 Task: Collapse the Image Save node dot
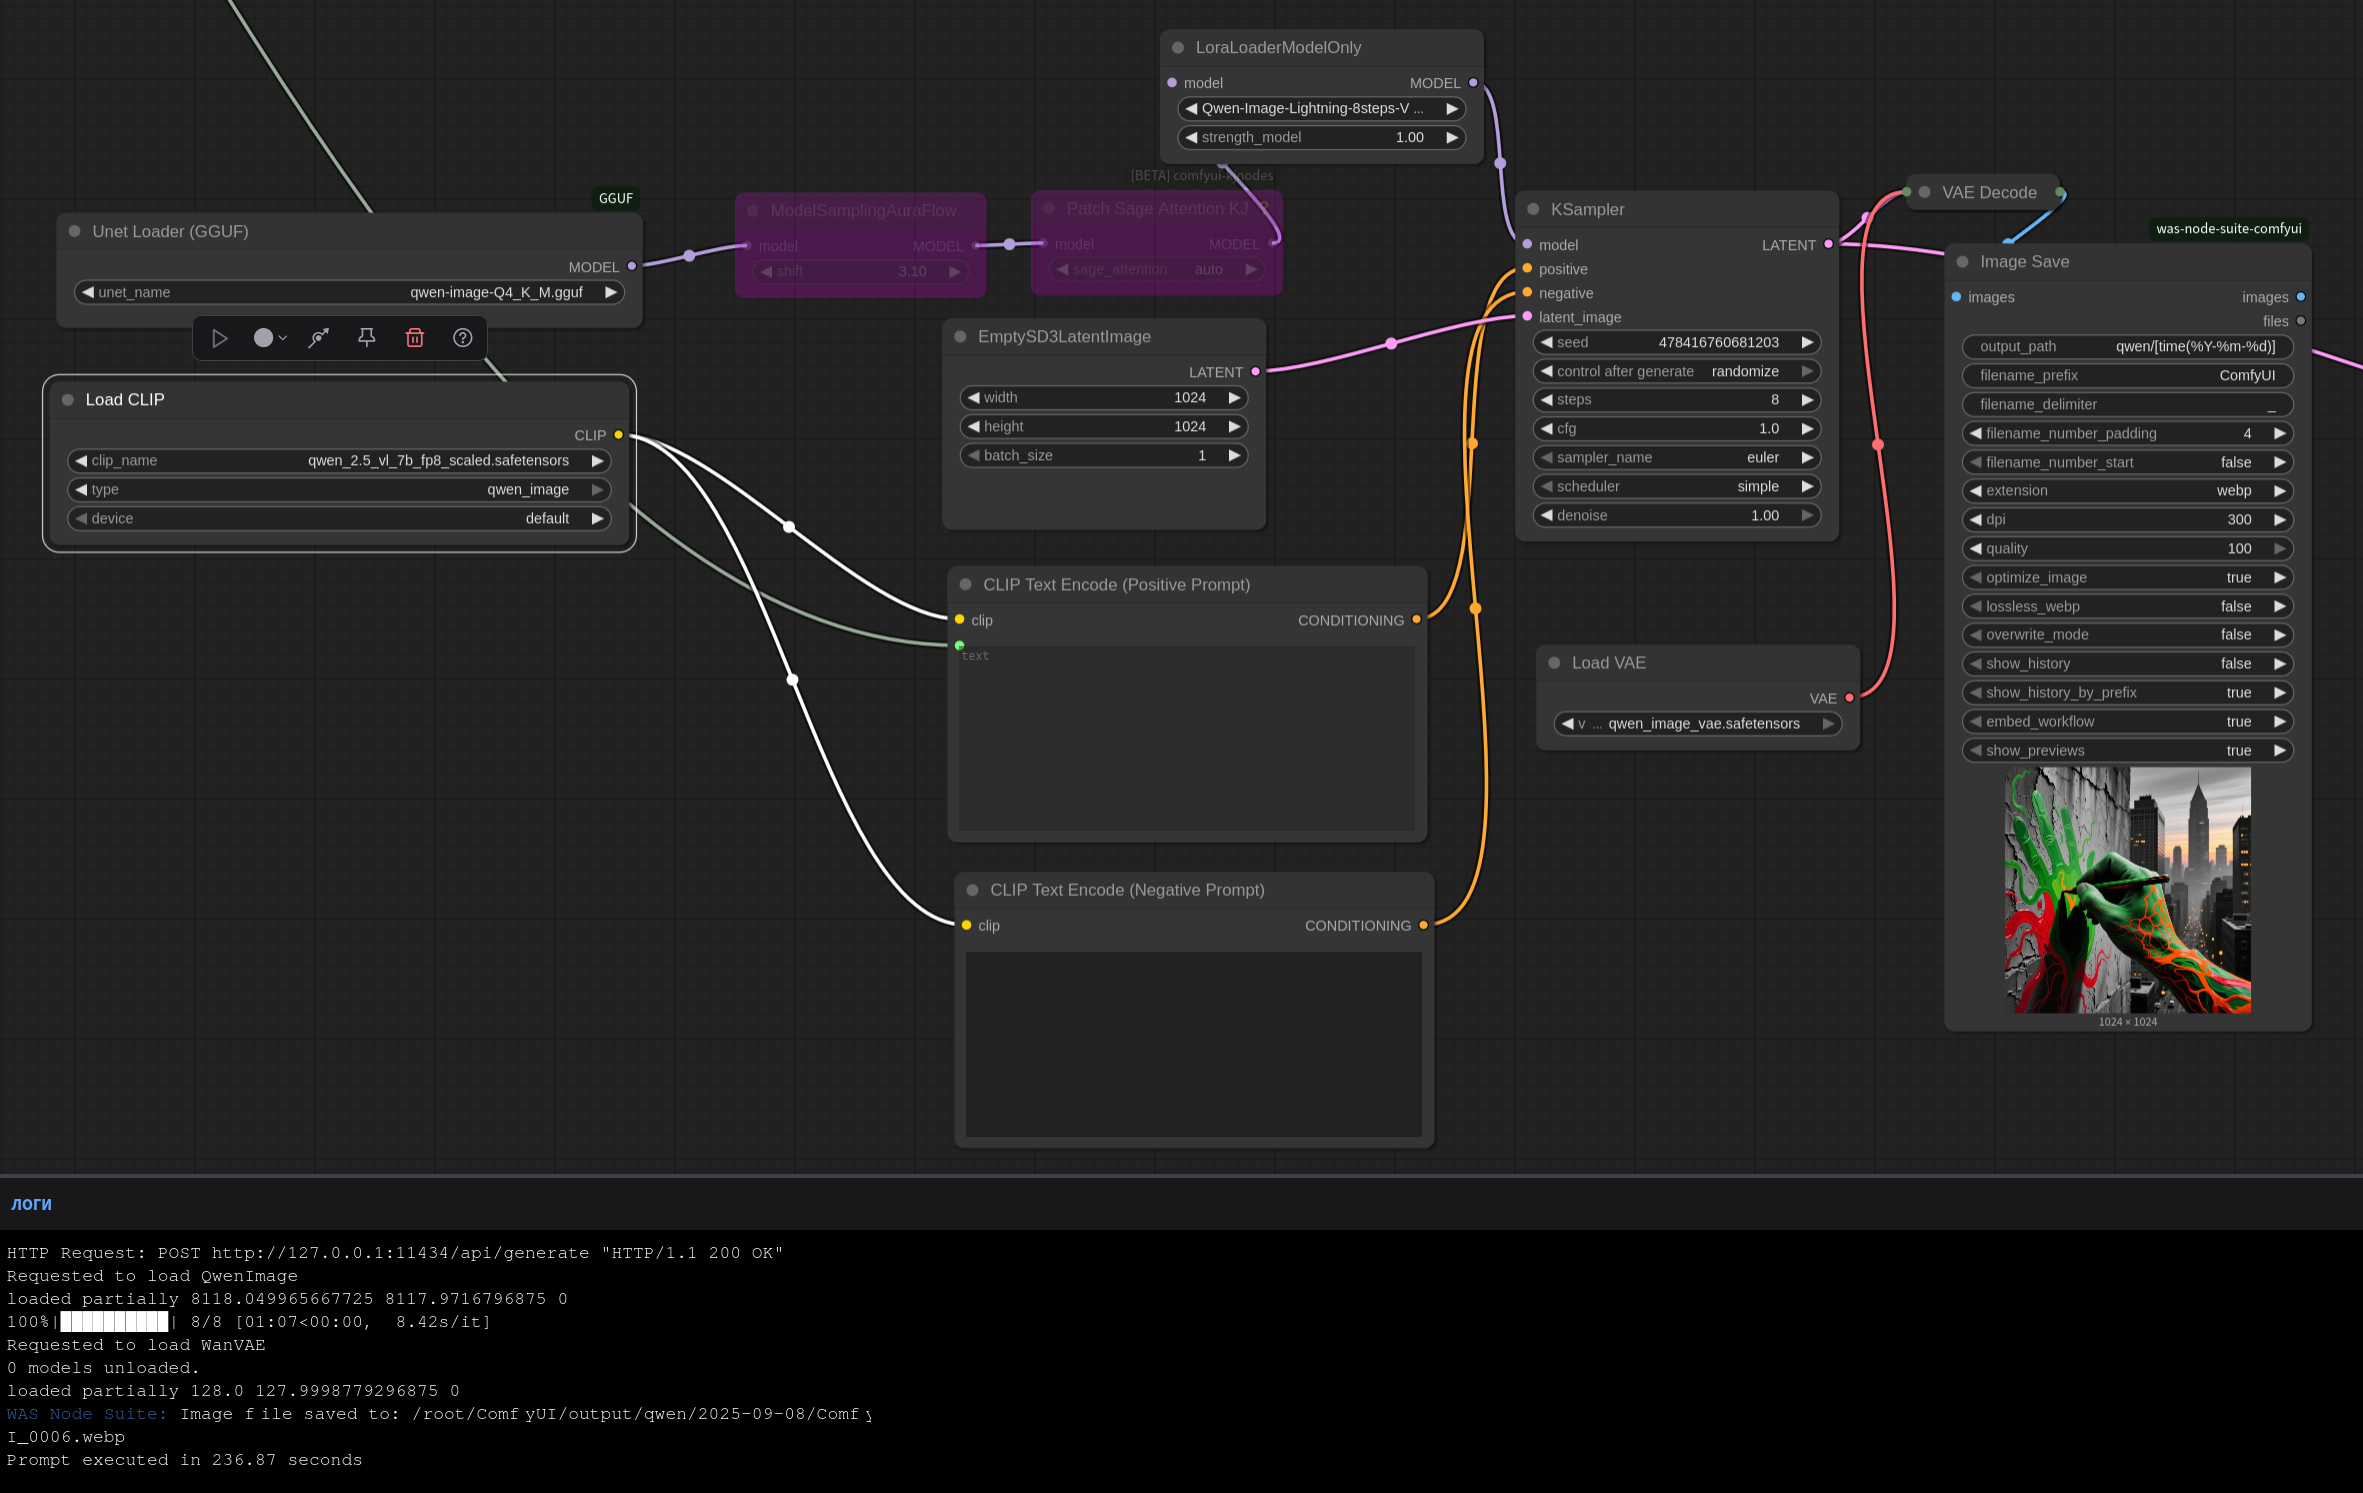pos(1962,261)
